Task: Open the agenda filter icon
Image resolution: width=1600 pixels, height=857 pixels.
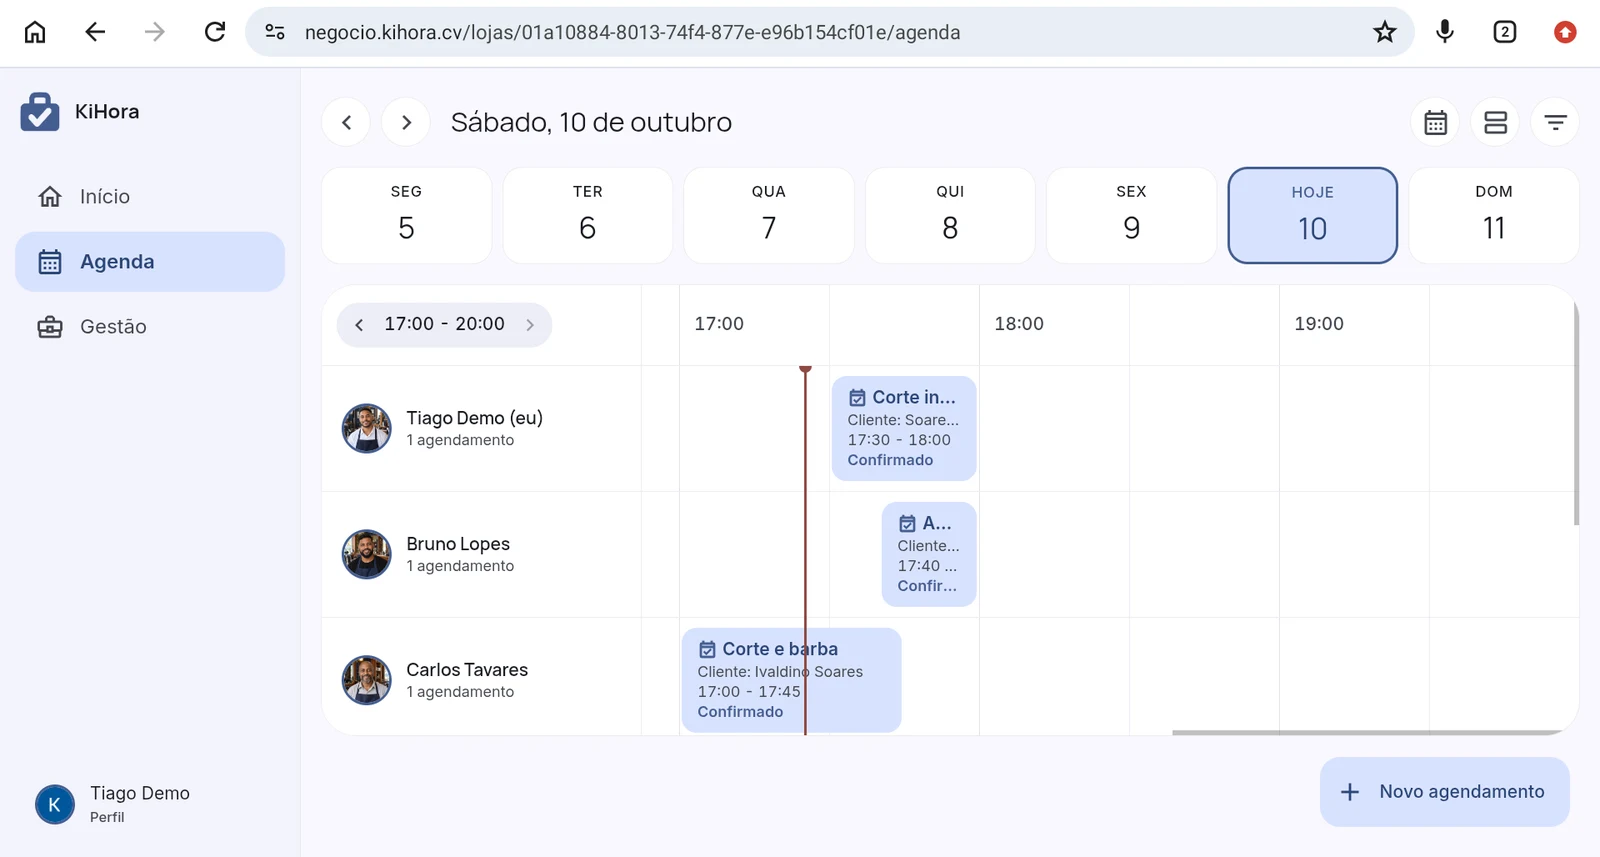Action: (x=1555, y=122)
